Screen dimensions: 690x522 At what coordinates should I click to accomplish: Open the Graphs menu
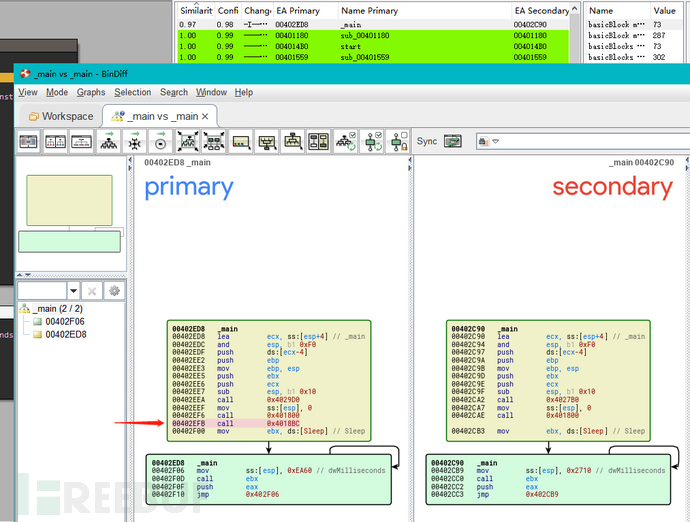click(x=91, y=92)
